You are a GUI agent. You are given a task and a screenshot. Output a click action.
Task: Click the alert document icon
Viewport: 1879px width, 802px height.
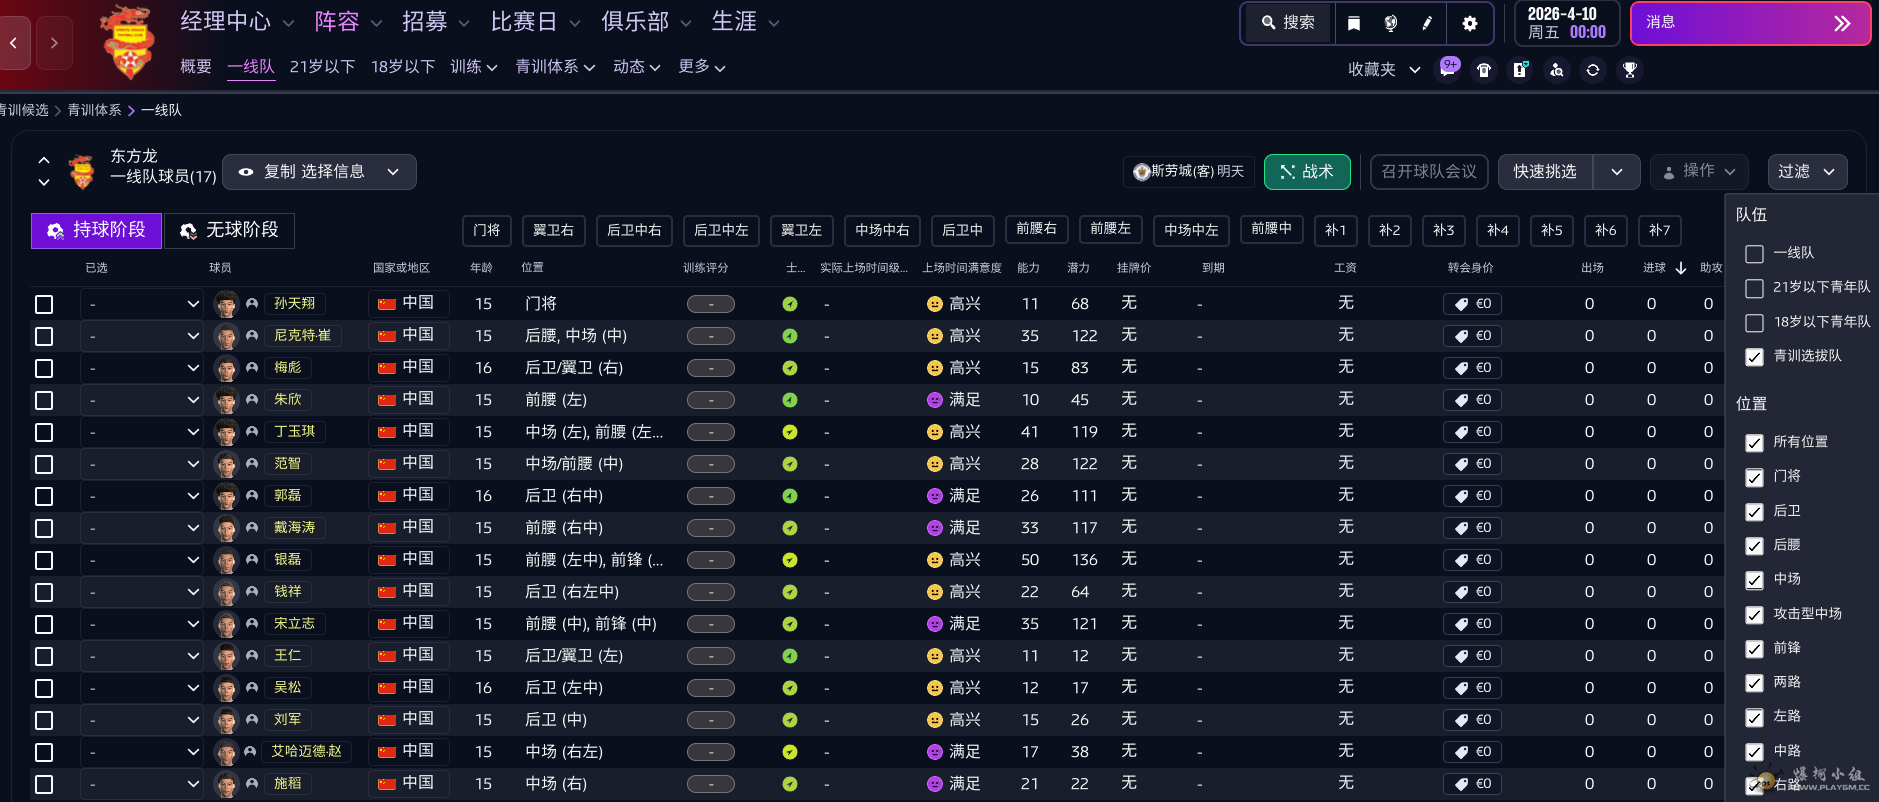pos(1520,70)
